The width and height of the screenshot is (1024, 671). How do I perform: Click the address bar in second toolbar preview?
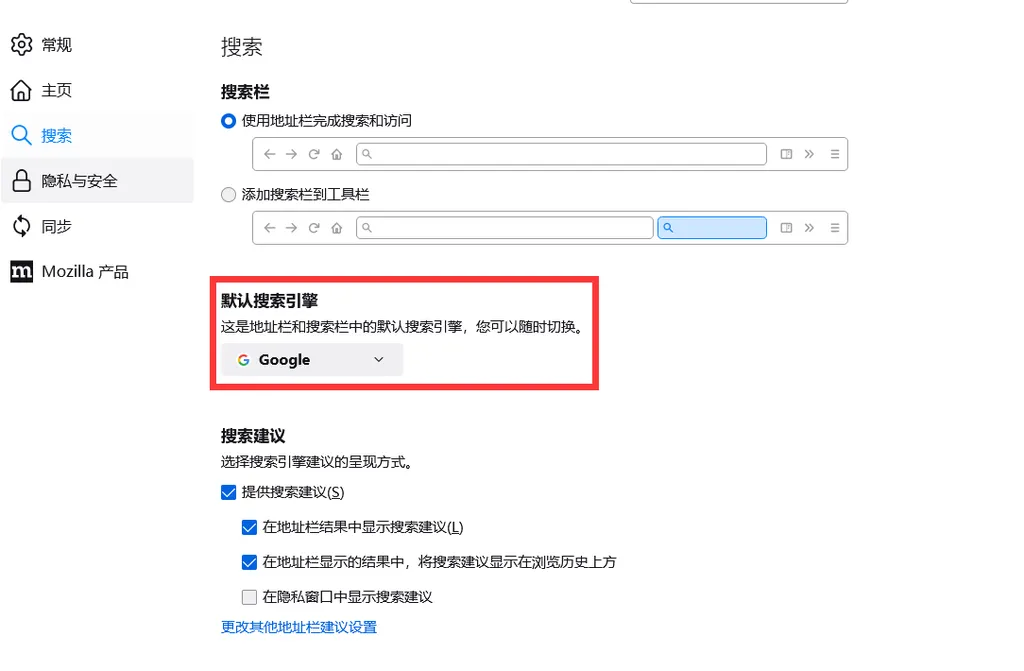505,228
